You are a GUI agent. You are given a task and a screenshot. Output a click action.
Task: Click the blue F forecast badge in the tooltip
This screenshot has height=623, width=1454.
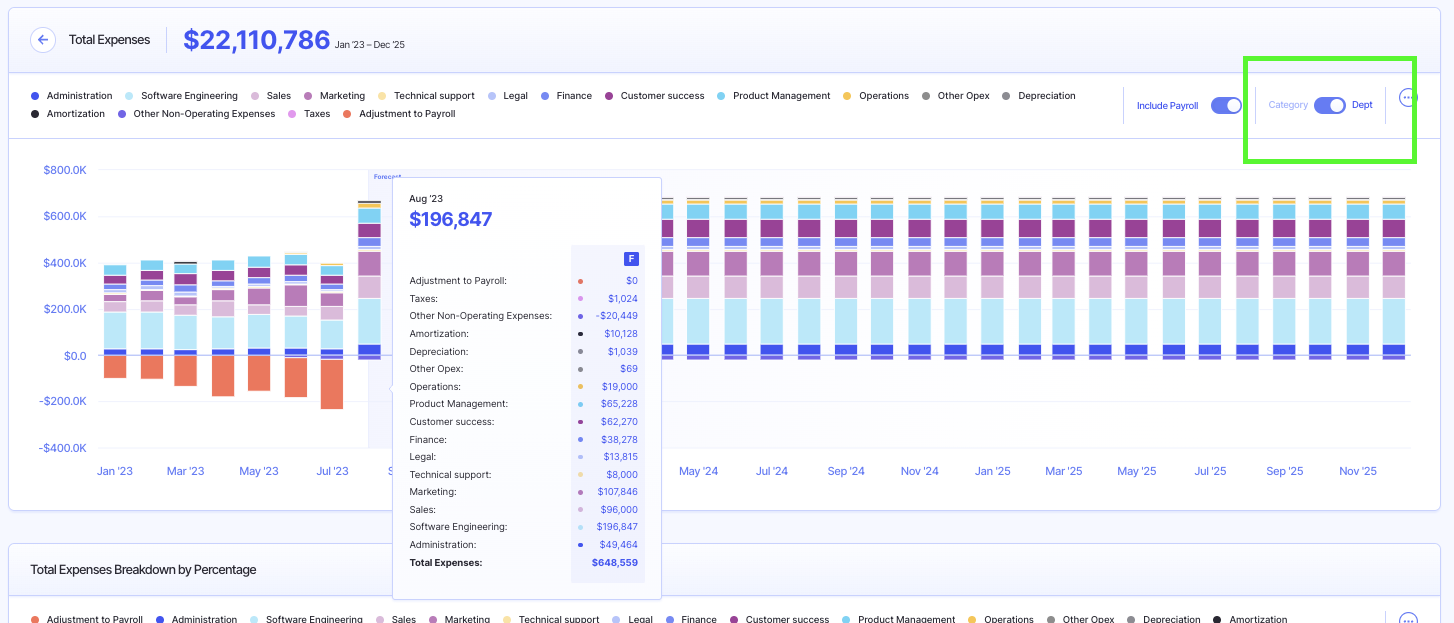(x=631, y=259)
